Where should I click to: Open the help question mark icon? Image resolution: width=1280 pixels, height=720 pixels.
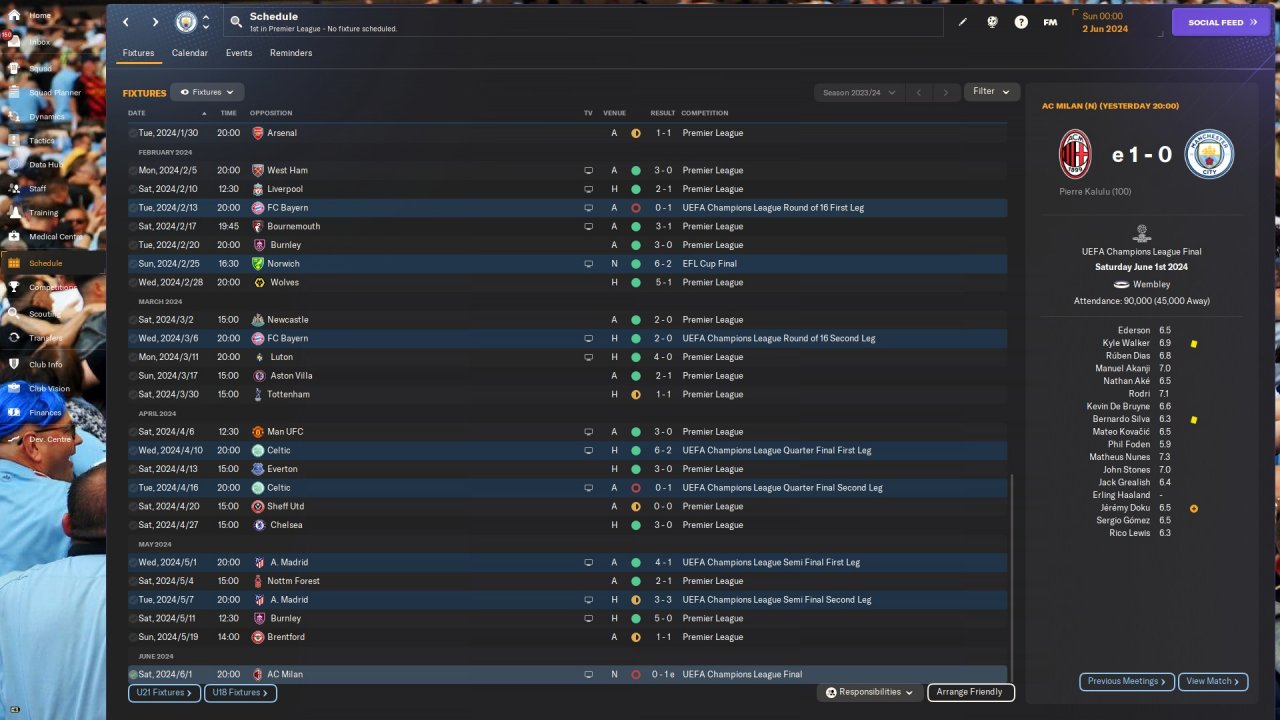click(x=1021, y=22)
